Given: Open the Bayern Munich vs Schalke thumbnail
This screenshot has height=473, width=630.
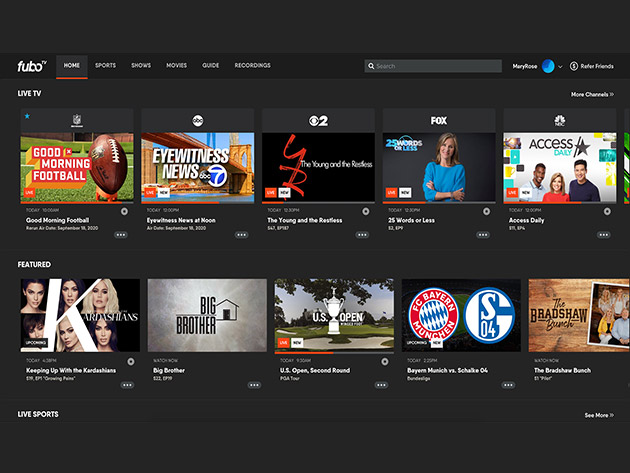Looking at the screenshot, I should 461,315.
